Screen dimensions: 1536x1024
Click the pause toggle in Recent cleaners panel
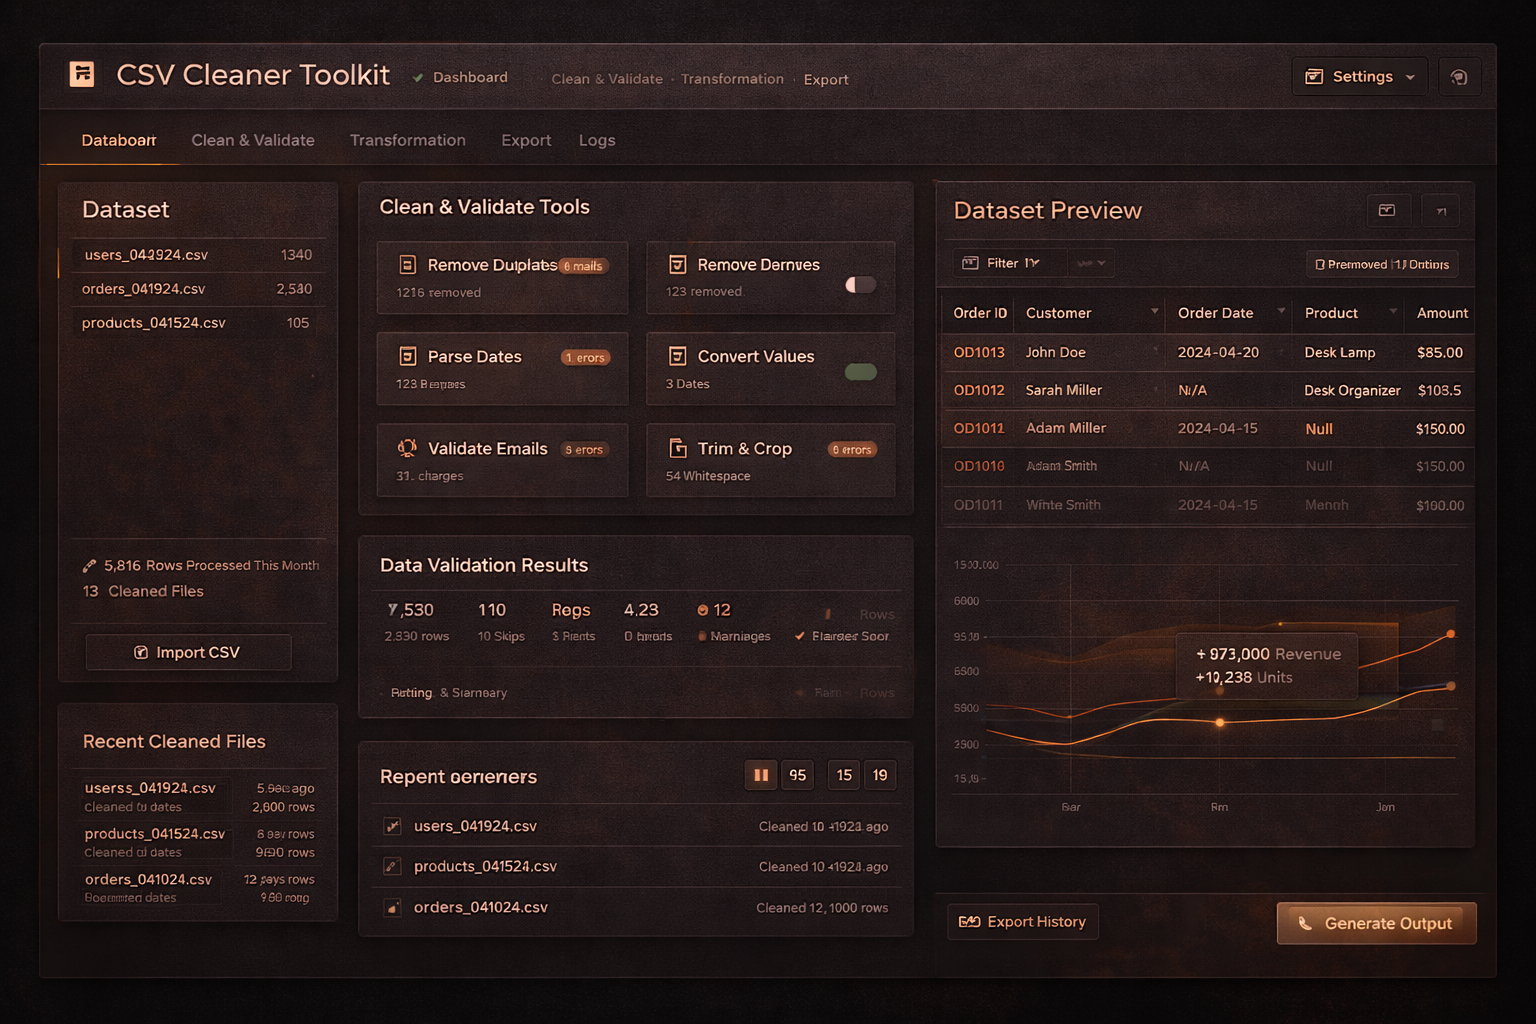point(760,774)
